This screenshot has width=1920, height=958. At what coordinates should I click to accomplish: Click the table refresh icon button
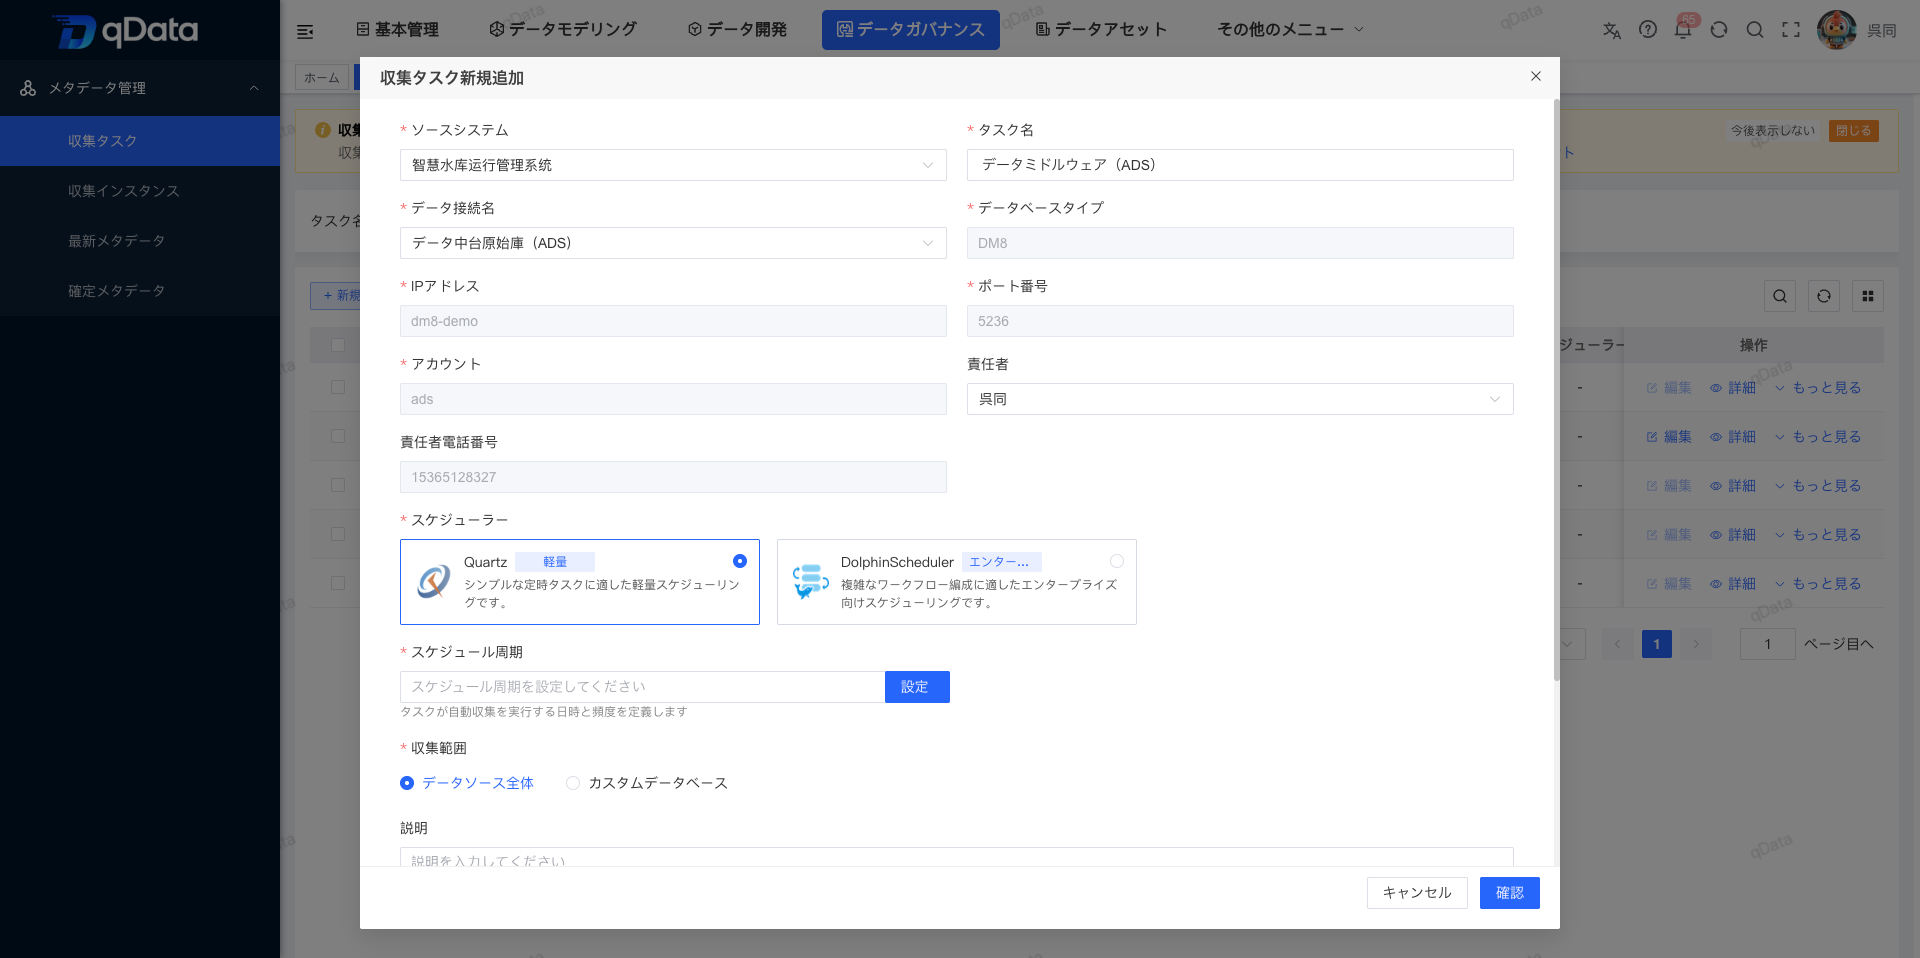[x=1824, y=296]
